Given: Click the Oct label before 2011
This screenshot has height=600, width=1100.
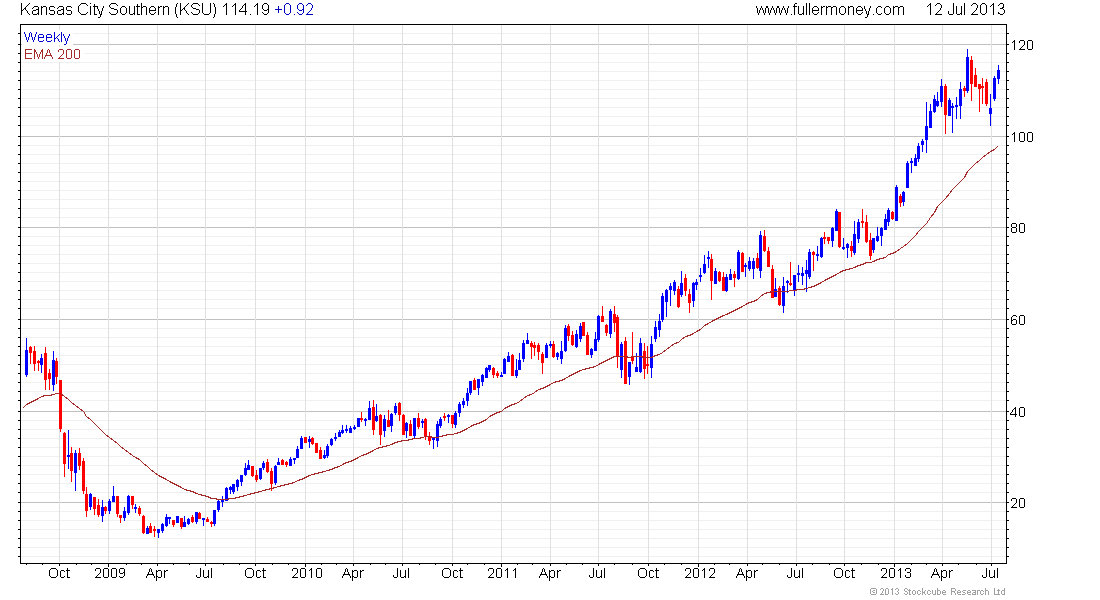Looking at the screenshot, I should click(x=452, y=573).
